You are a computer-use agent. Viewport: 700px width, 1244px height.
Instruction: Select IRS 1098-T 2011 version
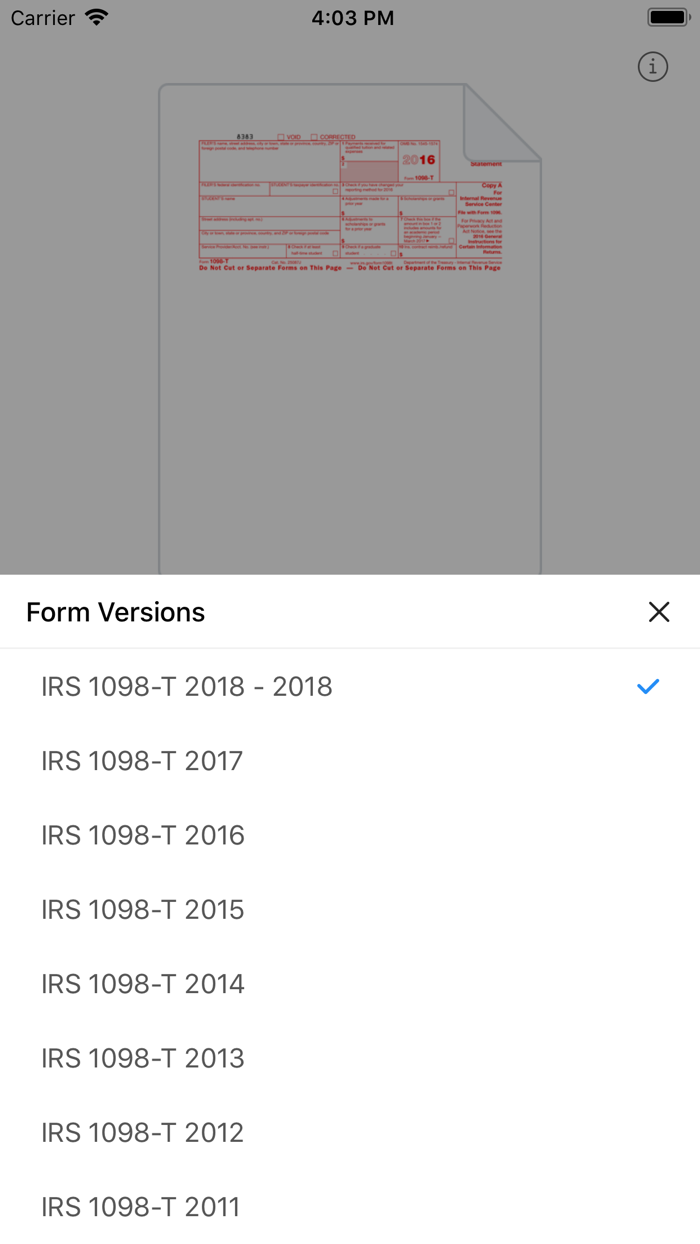pos(140,1207)
